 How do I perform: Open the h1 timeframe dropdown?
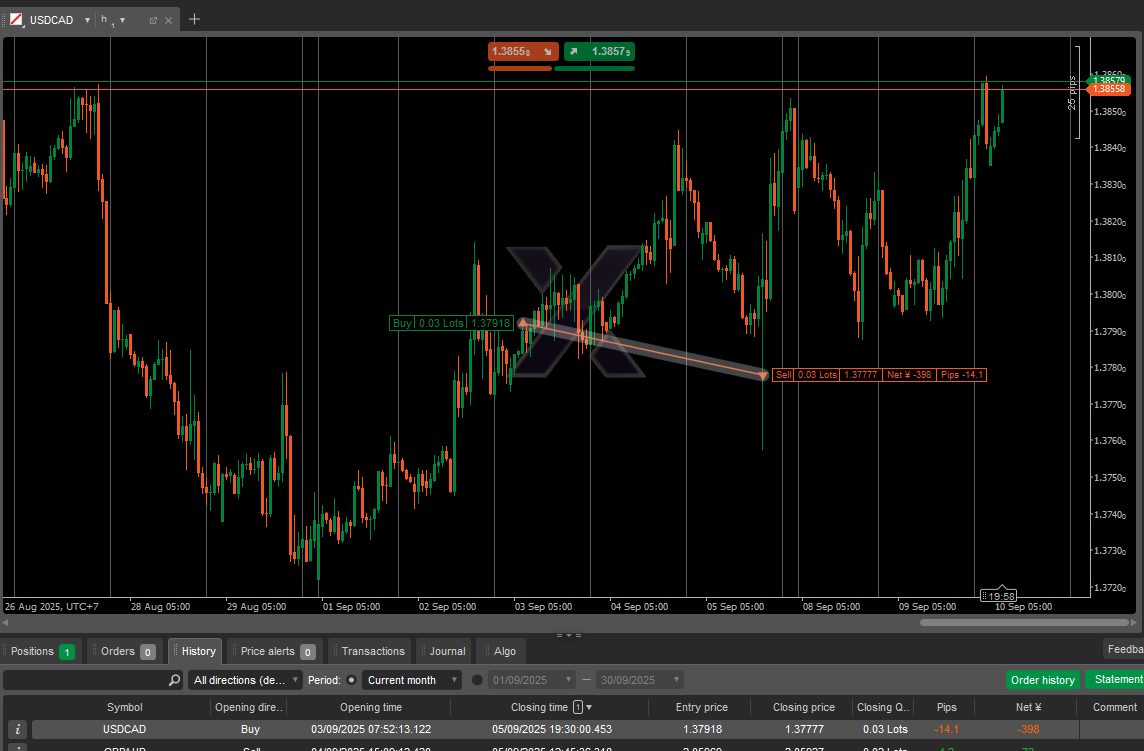click(122, 20)
